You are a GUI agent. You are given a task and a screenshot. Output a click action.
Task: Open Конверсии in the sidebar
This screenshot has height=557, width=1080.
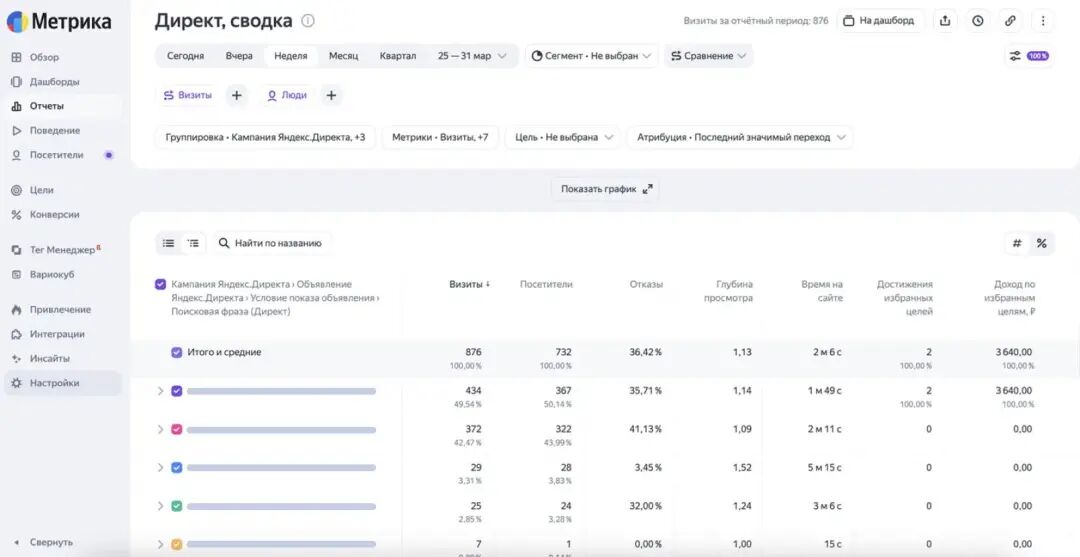pos(54,215)
